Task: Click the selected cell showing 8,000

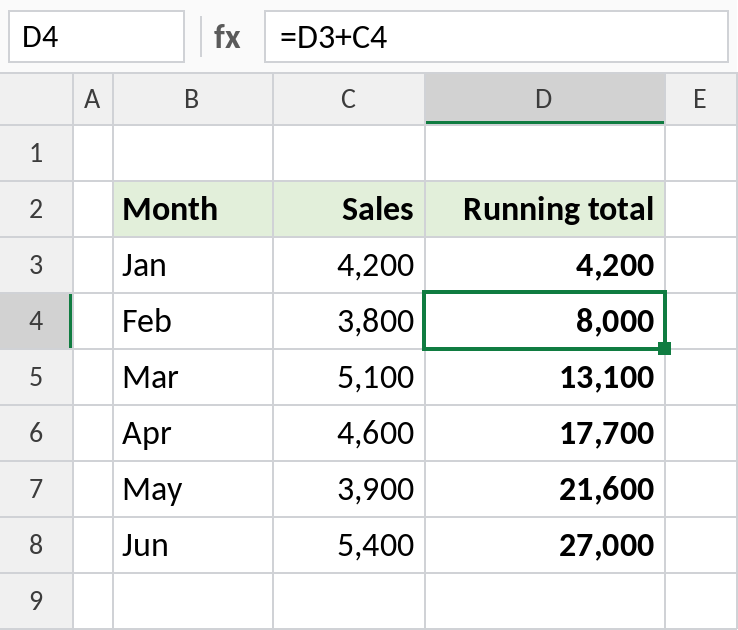Action: coord(545,321)
